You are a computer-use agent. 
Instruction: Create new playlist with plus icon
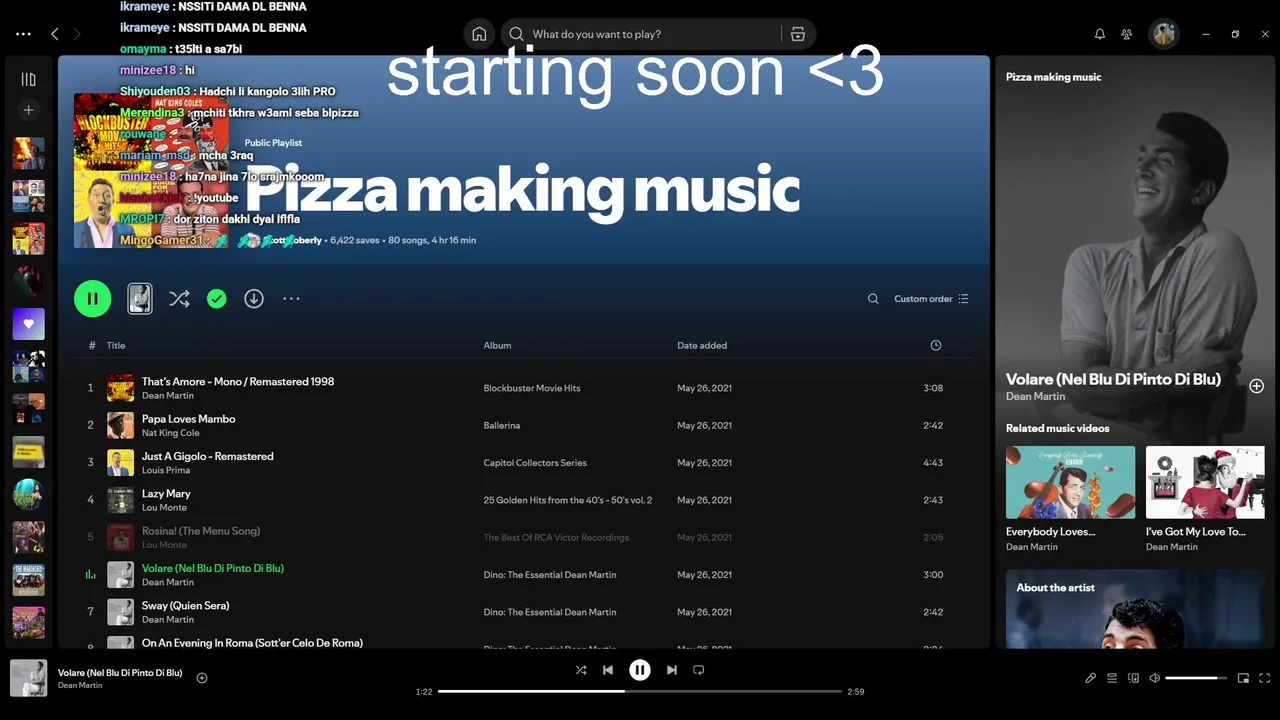[28, 110]
